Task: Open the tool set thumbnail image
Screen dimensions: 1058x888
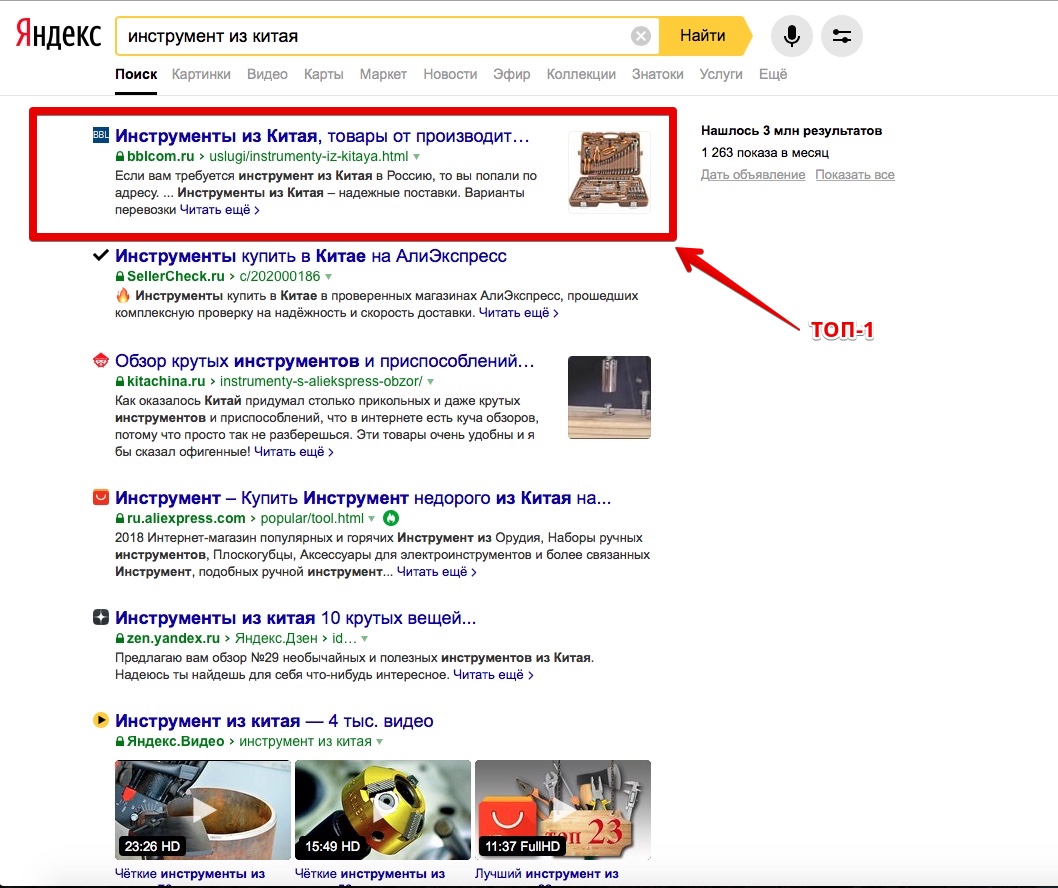Action: 609,172
